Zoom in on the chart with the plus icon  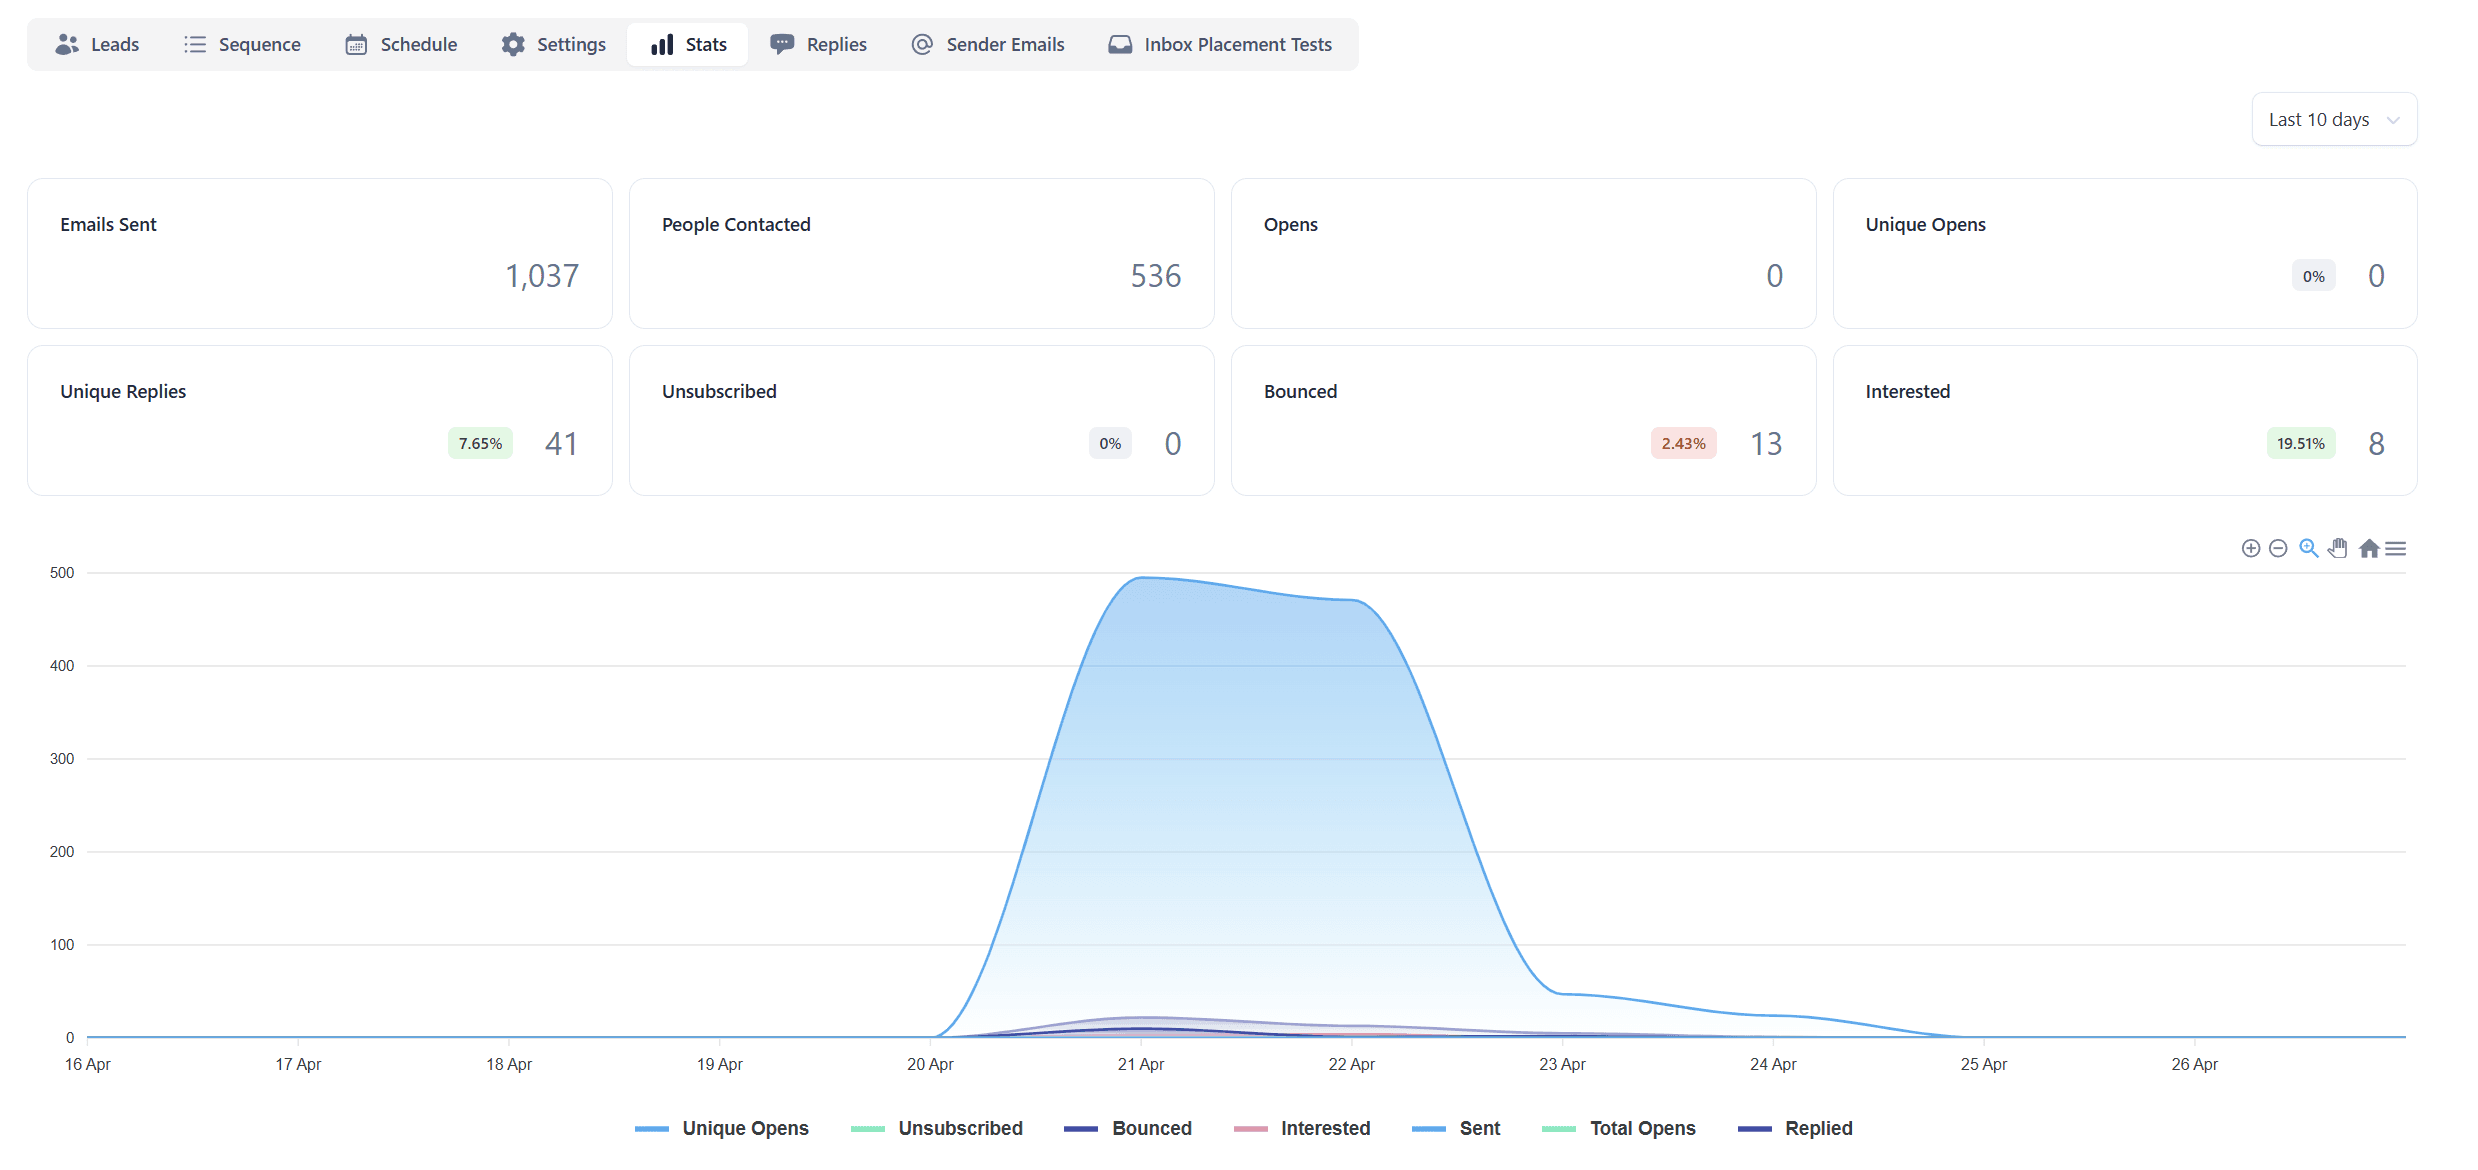point(2251,548)
